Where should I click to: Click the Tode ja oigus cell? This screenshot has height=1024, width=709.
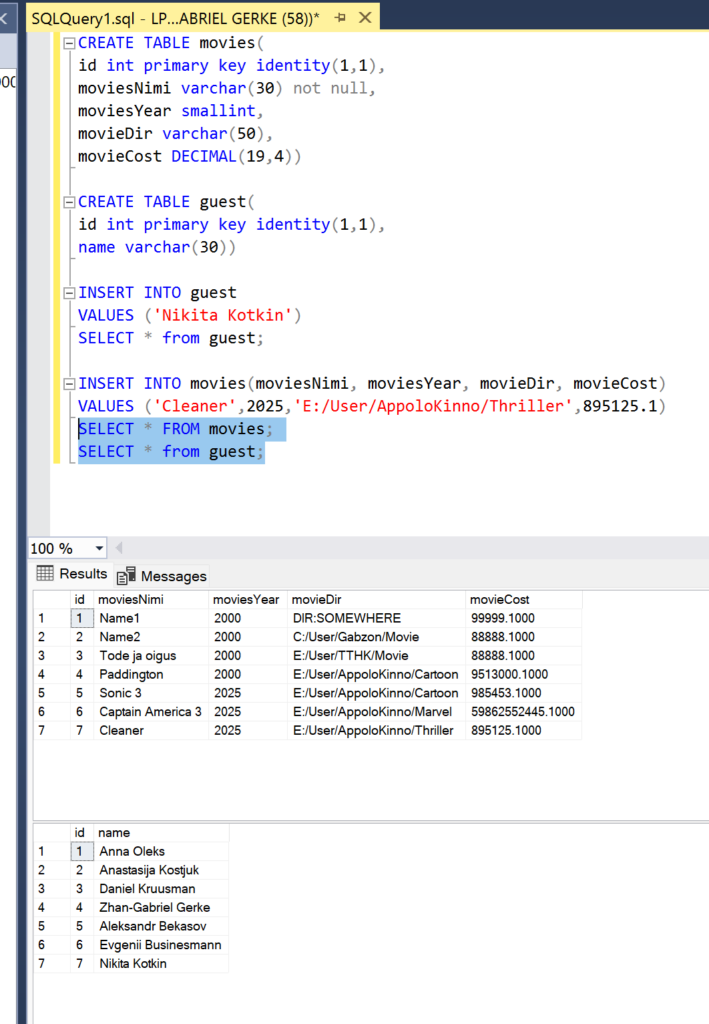pyautogui.click(x=151, y=656)
